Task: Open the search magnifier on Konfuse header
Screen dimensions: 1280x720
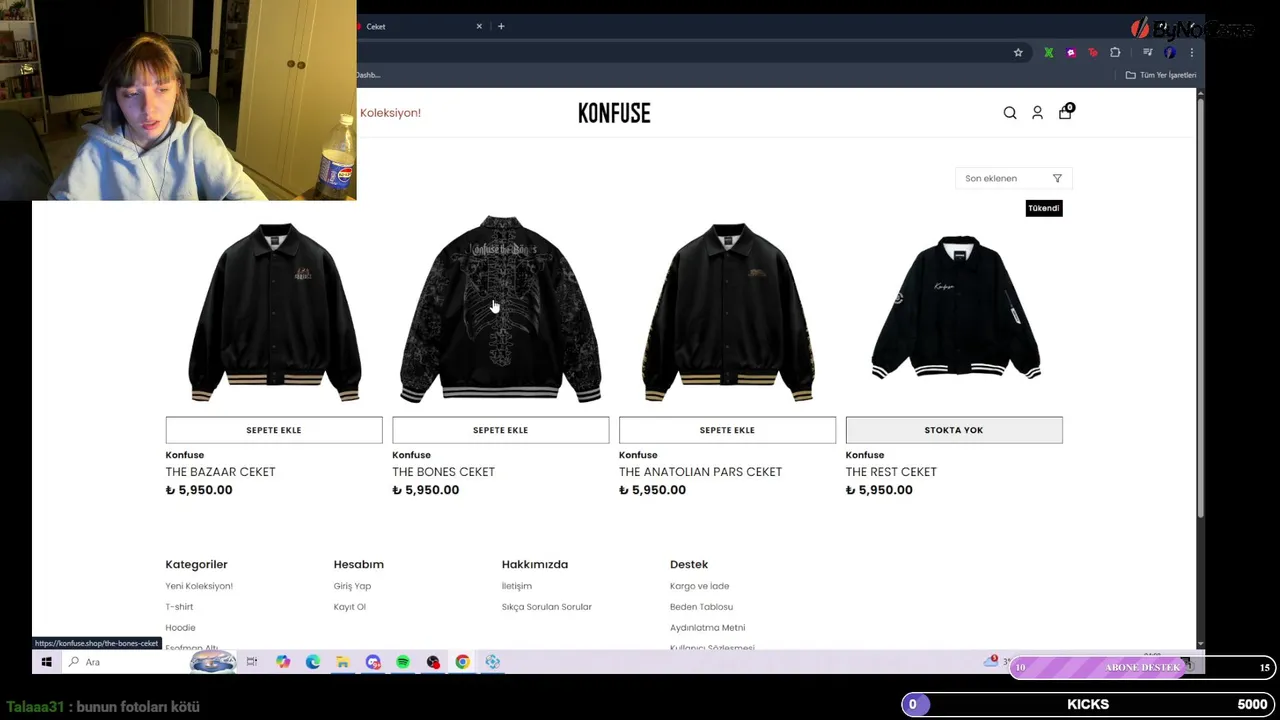Action: (1010, 113)
